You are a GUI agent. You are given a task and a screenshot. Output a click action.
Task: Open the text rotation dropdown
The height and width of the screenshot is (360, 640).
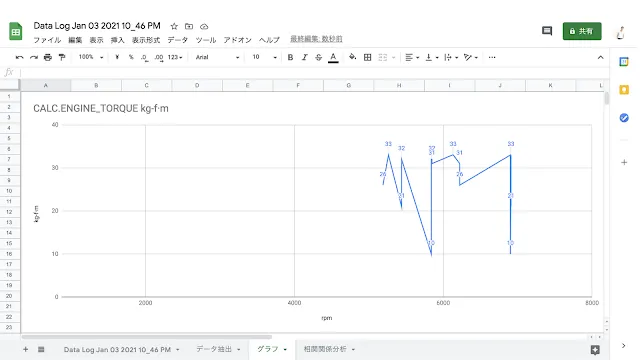[x=471, y=58]
